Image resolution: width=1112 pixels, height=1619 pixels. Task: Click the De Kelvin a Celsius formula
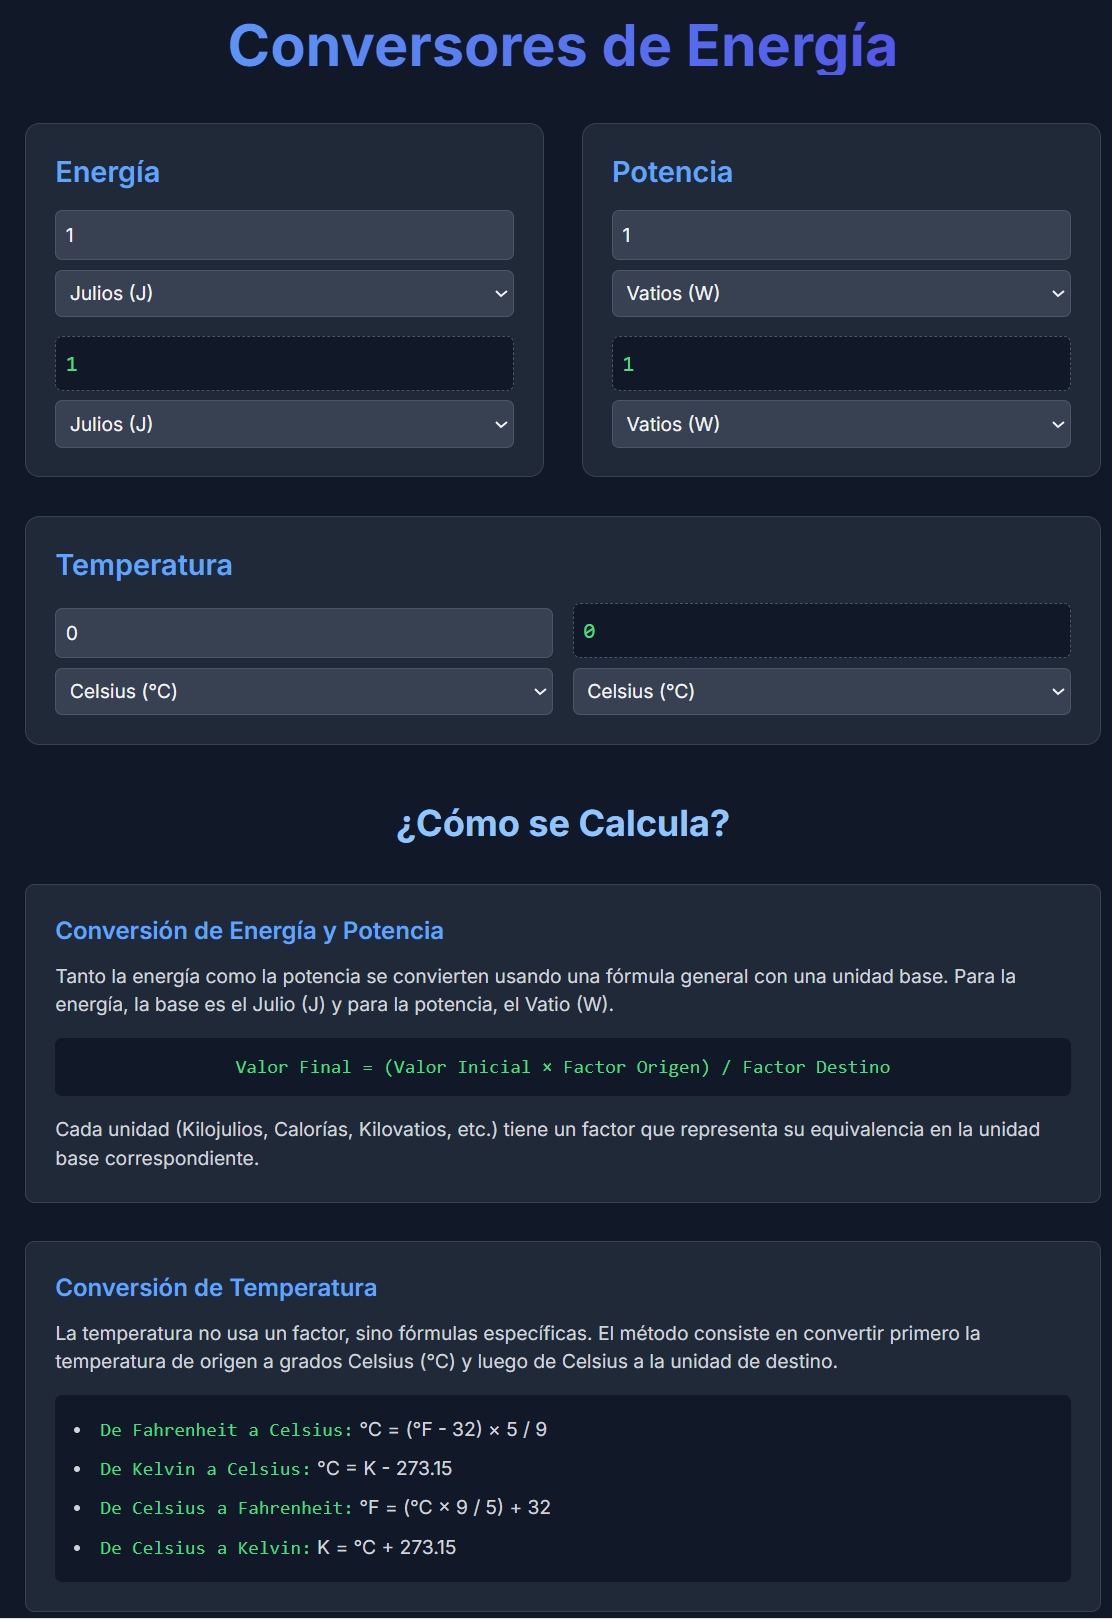click(276, 1469)
